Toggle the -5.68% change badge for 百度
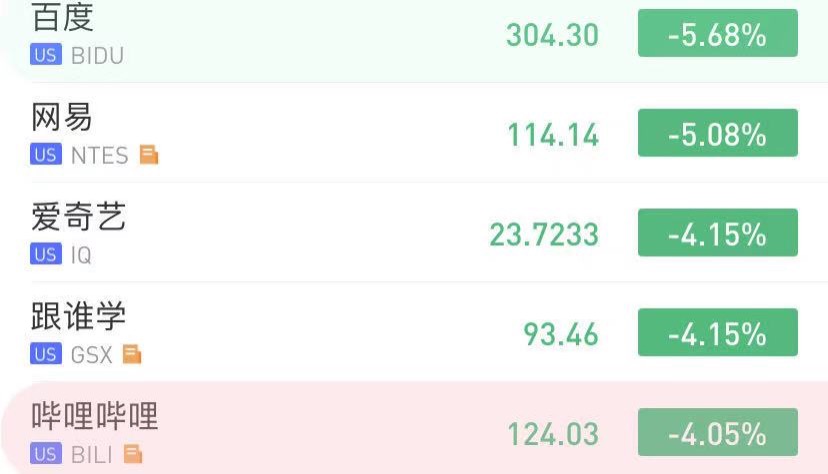The height and width of the screenshot is (474, 828). [717, 34]
